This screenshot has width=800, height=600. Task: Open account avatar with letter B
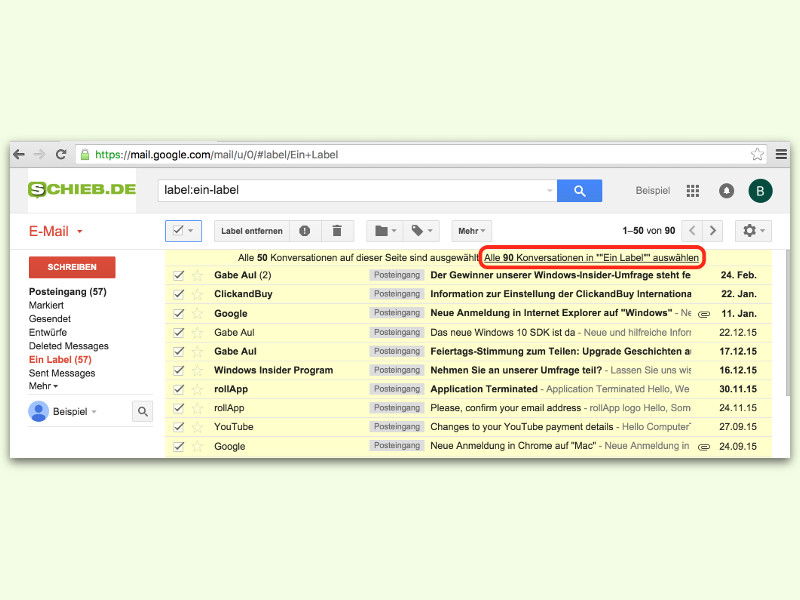(x=760, y=191)
